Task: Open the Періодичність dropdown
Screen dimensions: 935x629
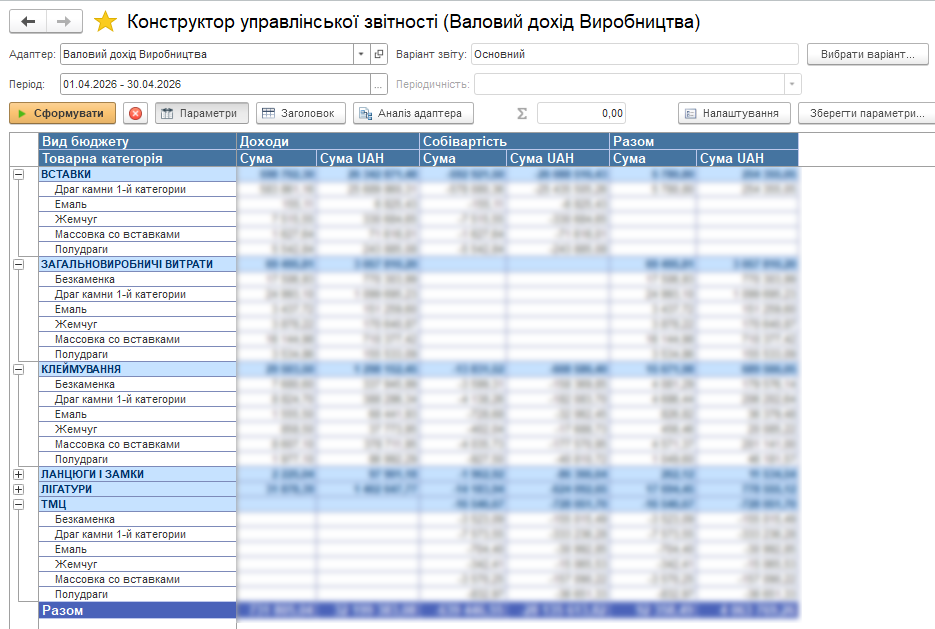Action: point(792,84)
